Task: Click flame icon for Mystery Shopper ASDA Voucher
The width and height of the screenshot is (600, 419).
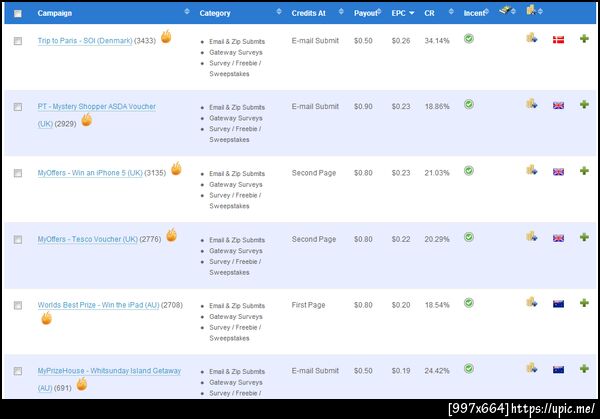Action: tap(87, 120)
